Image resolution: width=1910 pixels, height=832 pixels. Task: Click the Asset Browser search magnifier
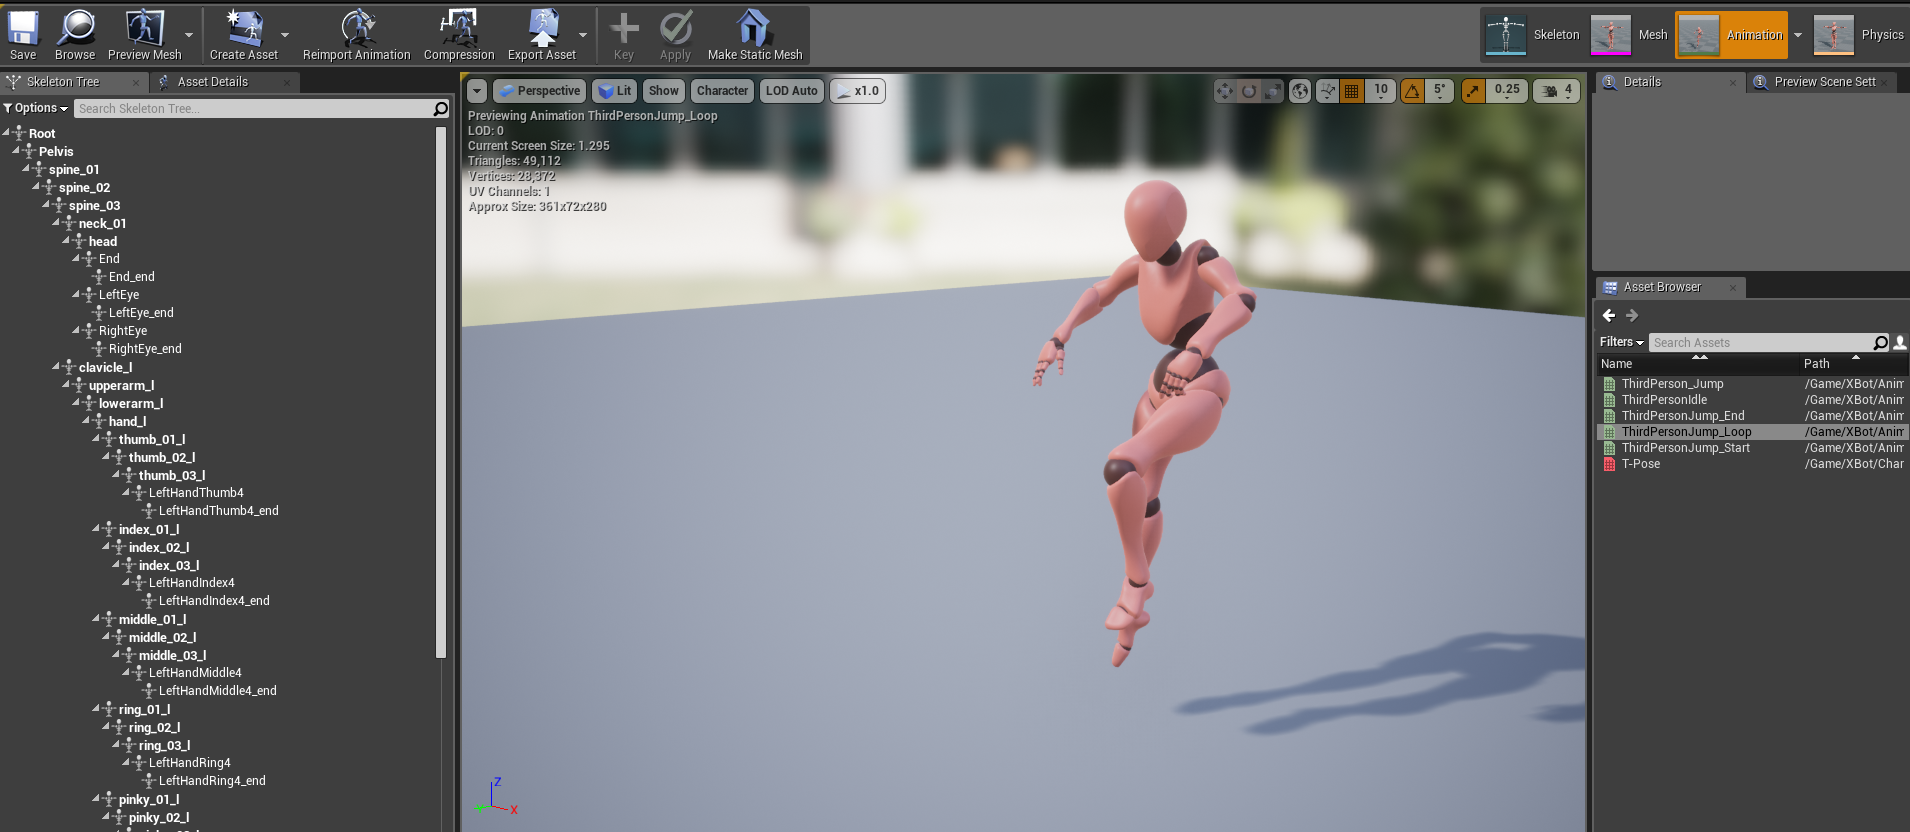pyautogui.click(x=1880, y=343)
